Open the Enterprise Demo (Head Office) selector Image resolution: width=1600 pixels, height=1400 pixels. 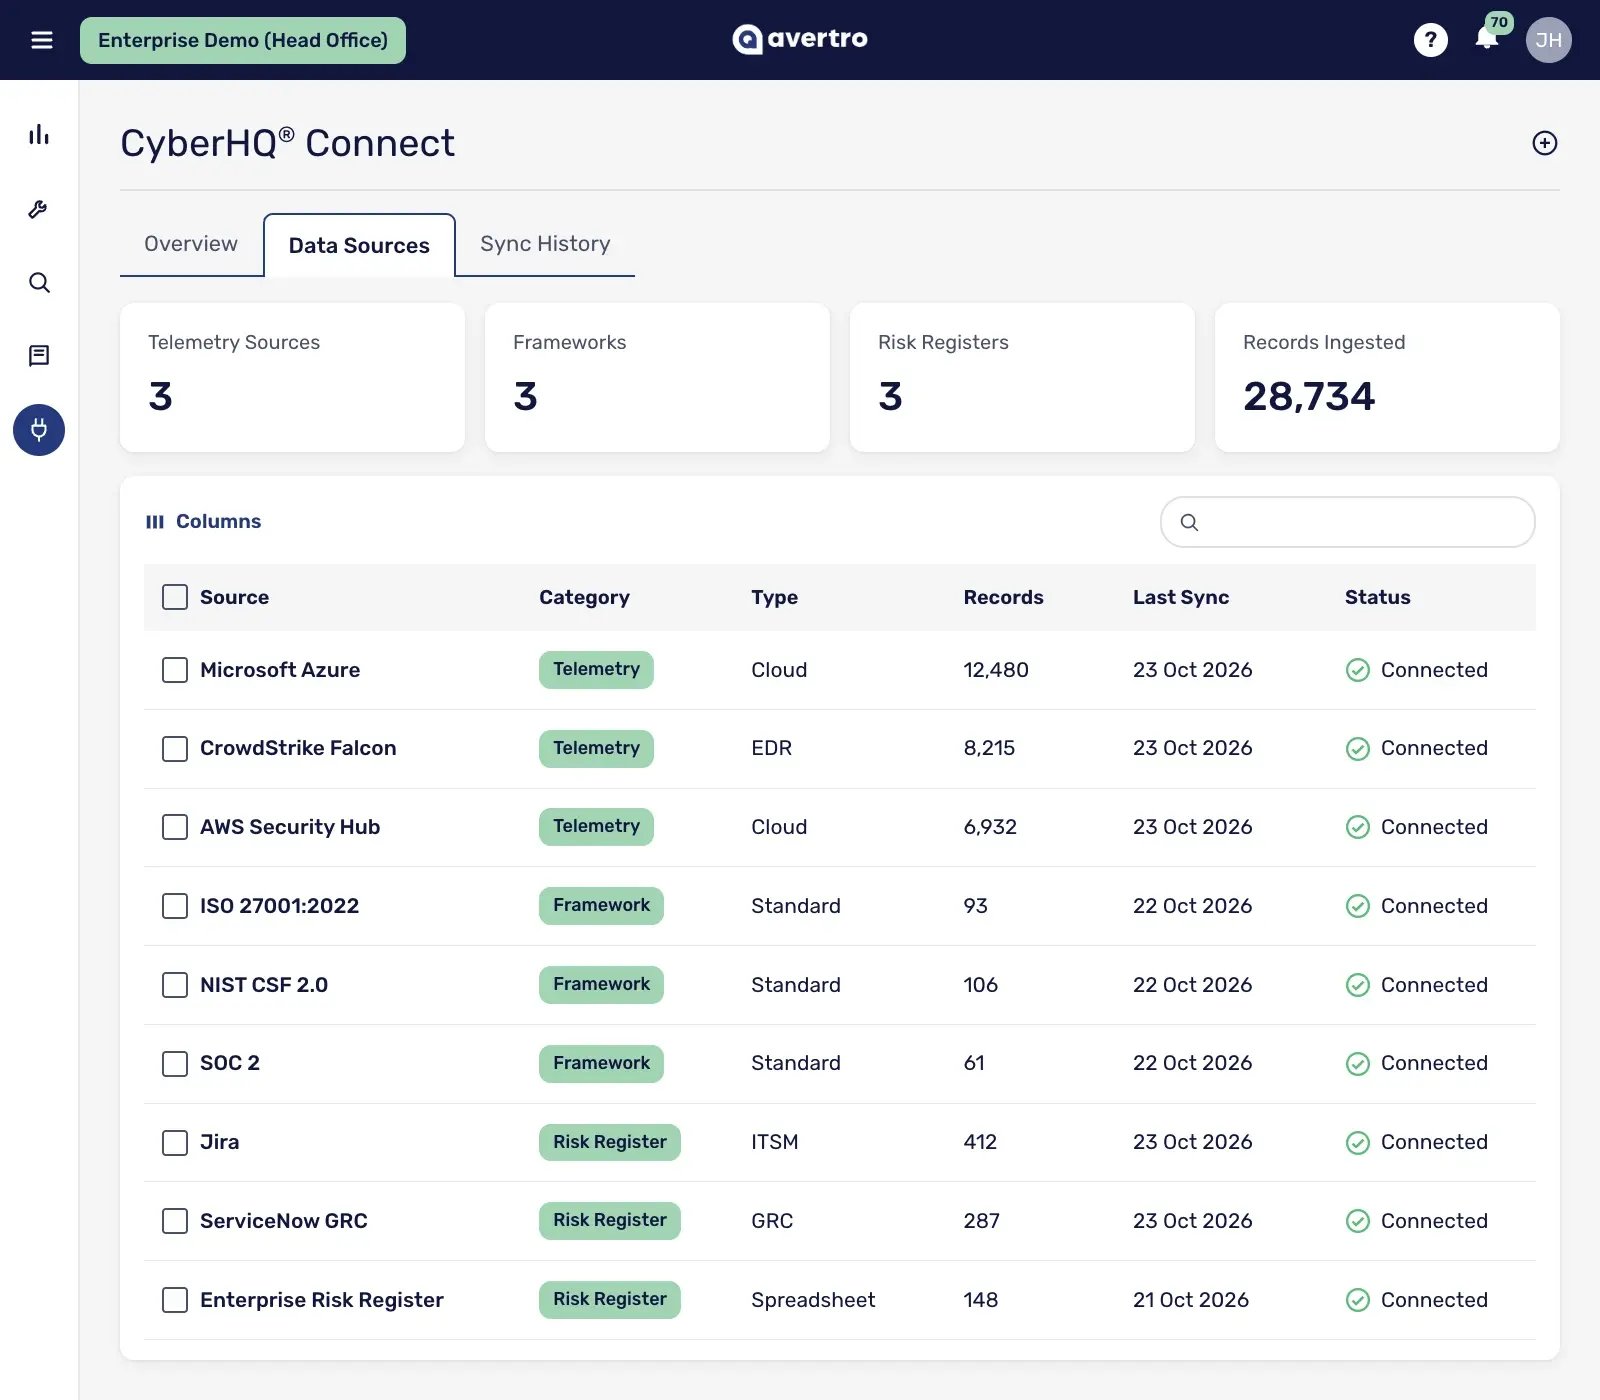tap(243, 40)
